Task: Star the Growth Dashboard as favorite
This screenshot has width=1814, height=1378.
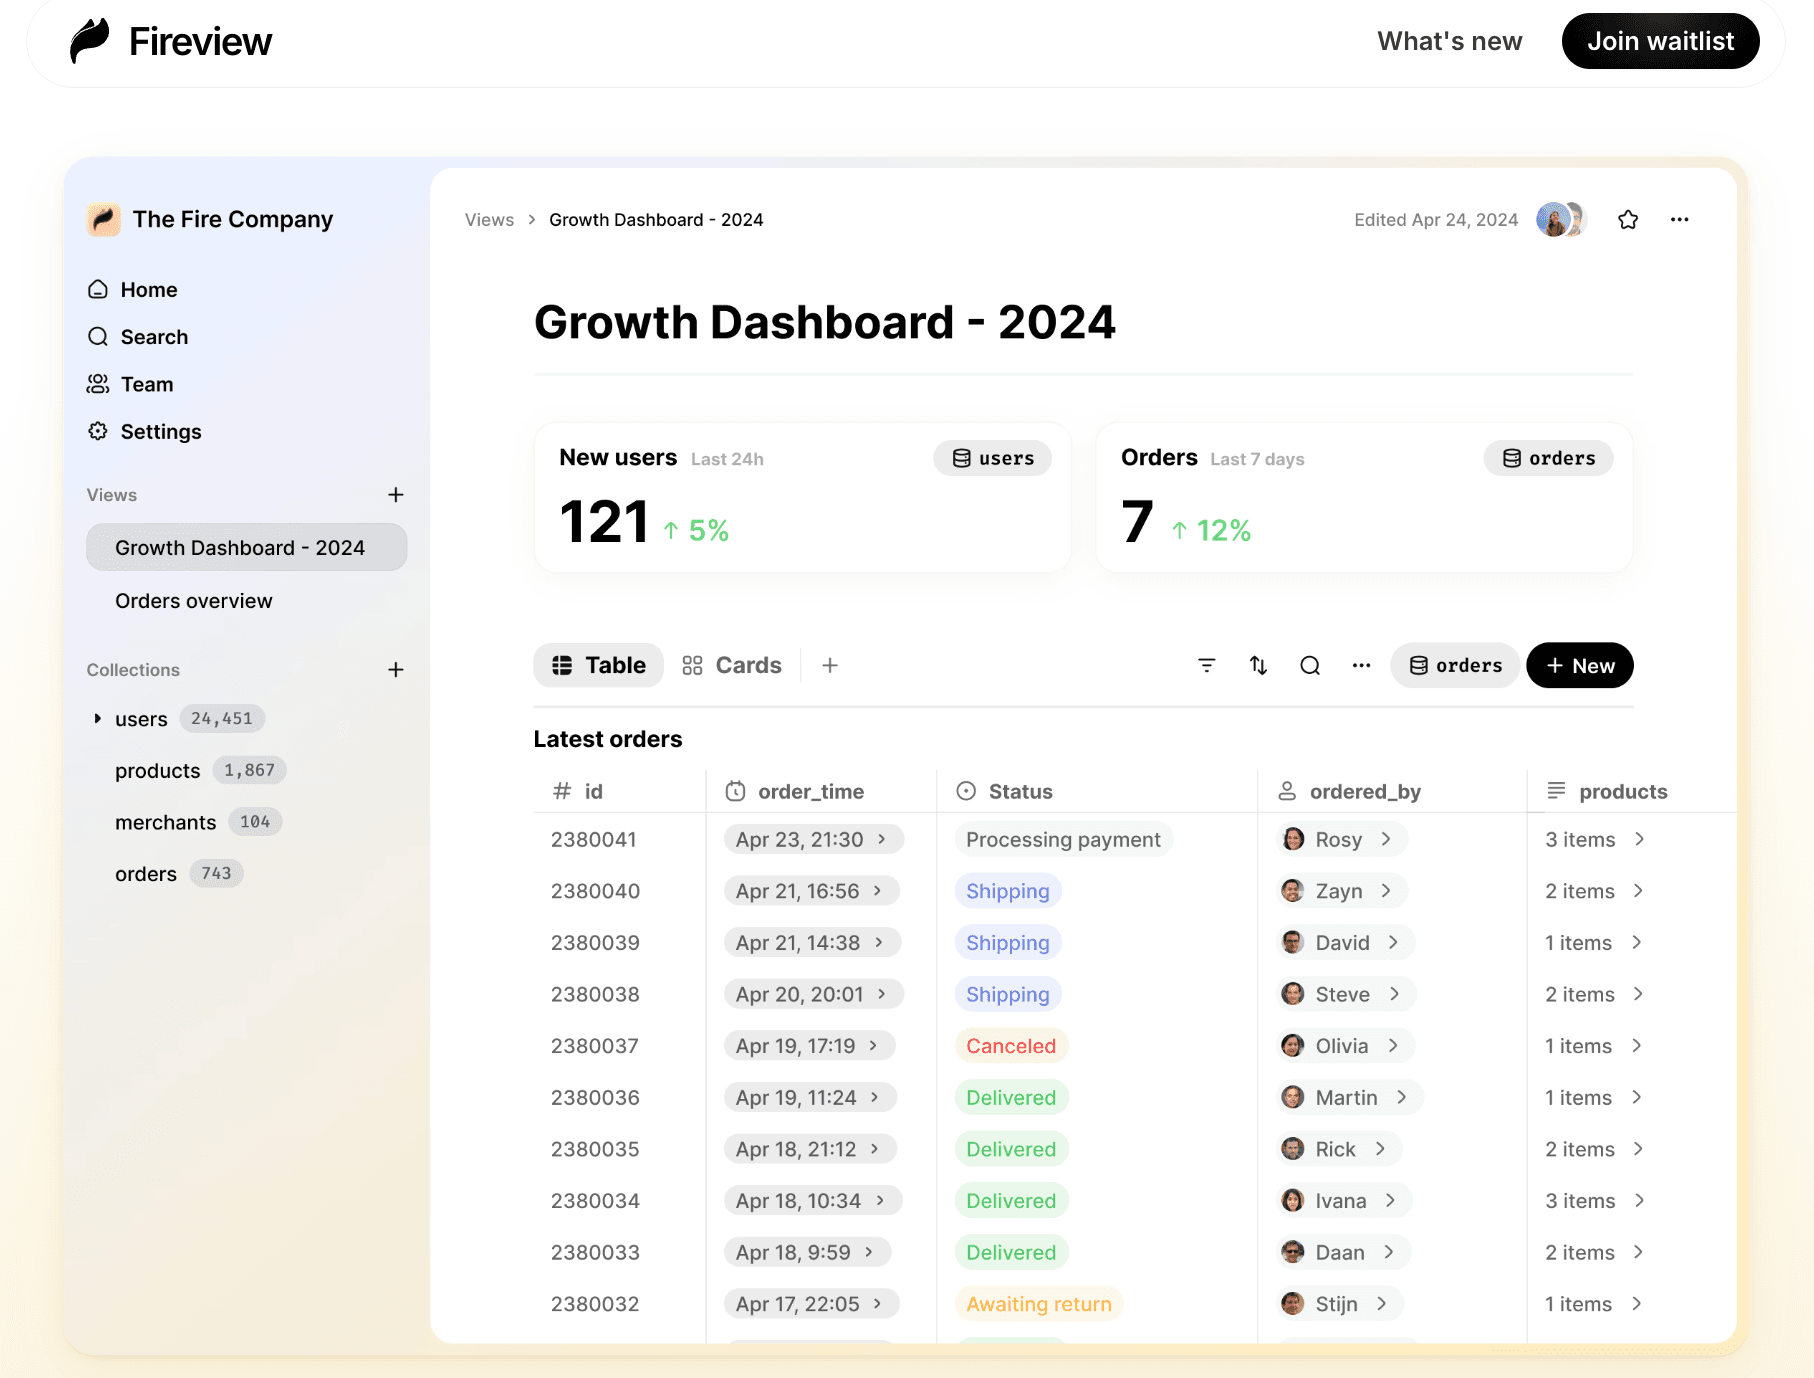Action: click(1628, 220)
